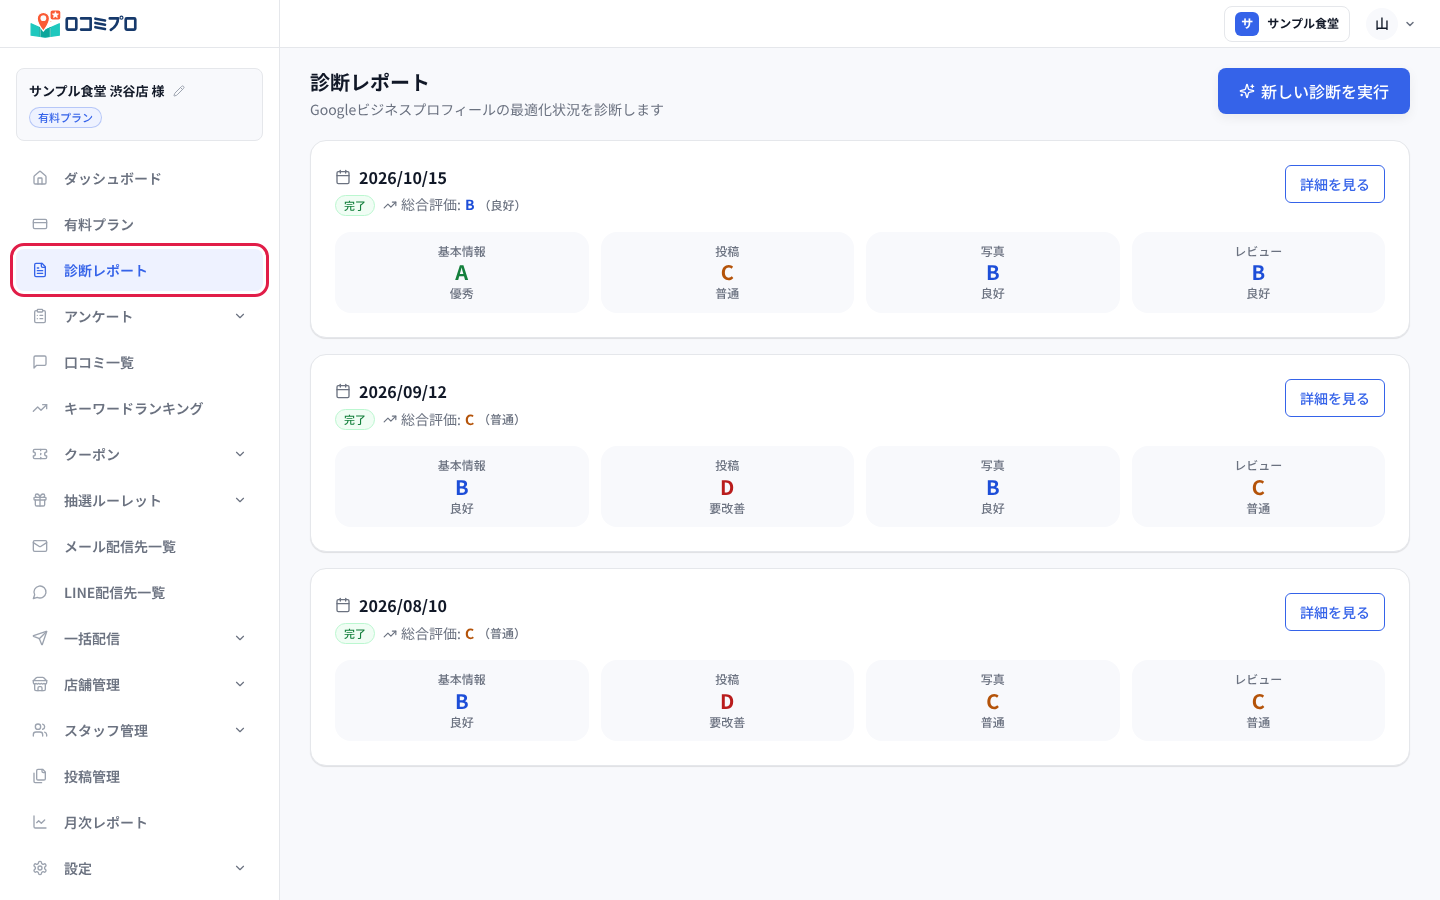Click the LINE配信先一覧 chat icon
The width and height of the screenshot is (1440, 900).
point(40,592)
